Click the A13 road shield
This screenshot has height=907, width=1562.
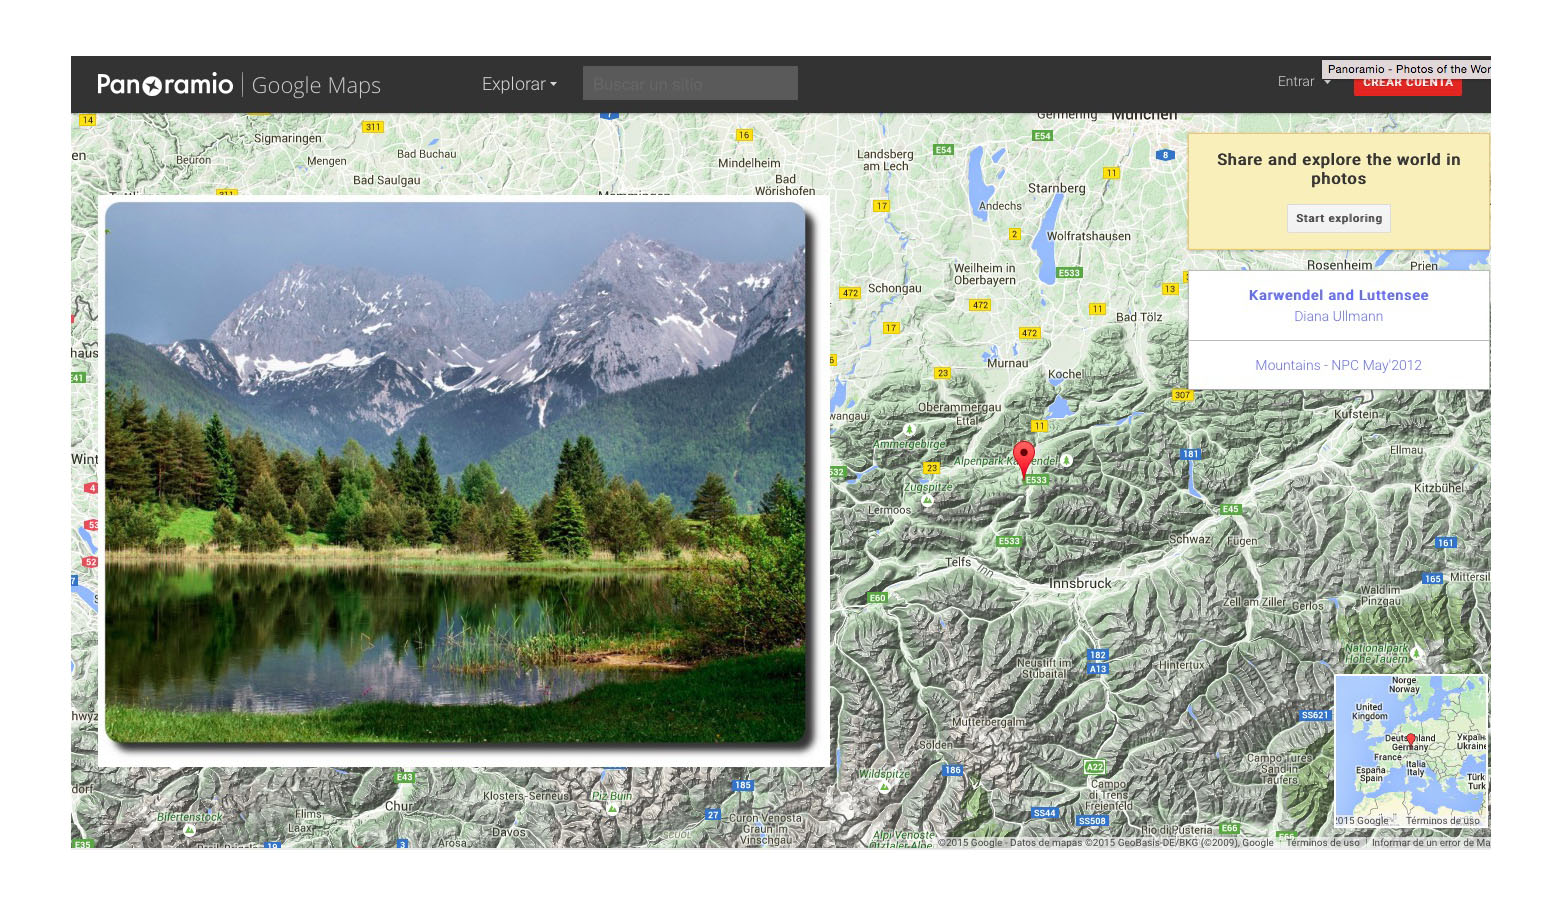[x=1098, y=669]
